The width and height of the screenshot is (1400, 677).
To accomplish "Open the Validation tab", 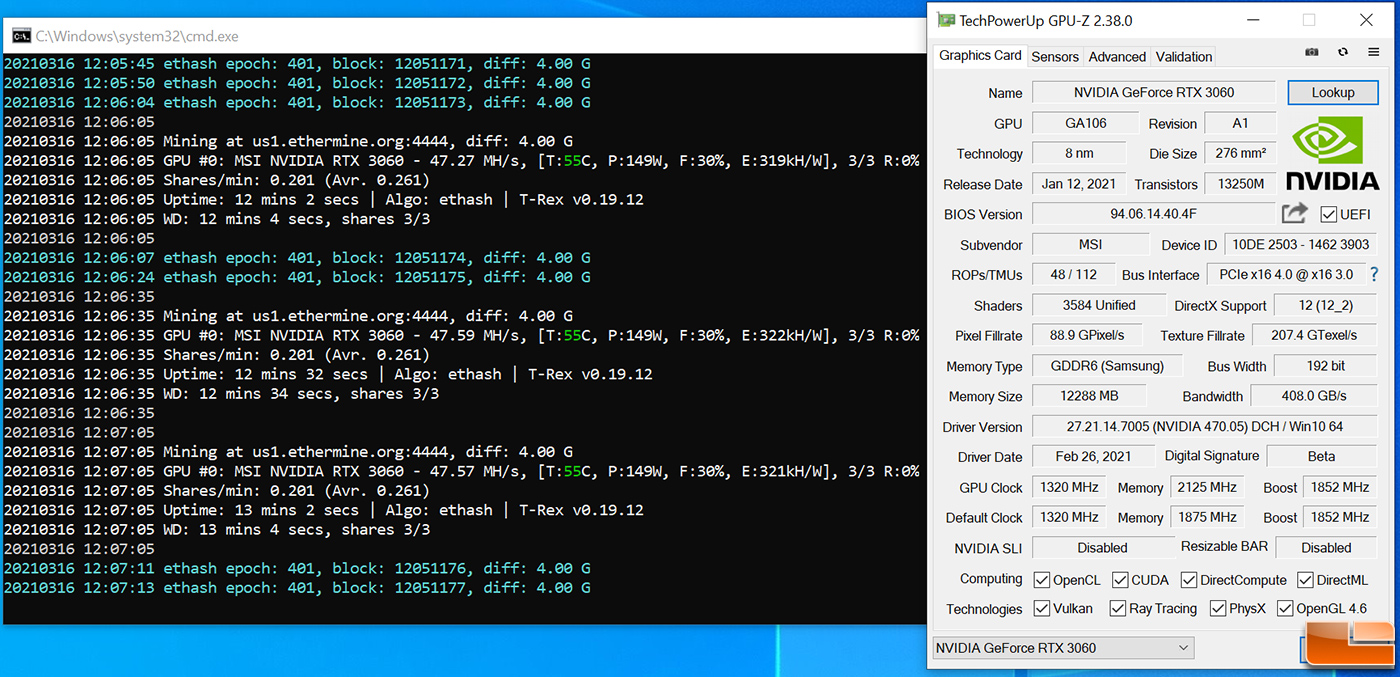I will pyautogui.click(x=1184, y=57).
